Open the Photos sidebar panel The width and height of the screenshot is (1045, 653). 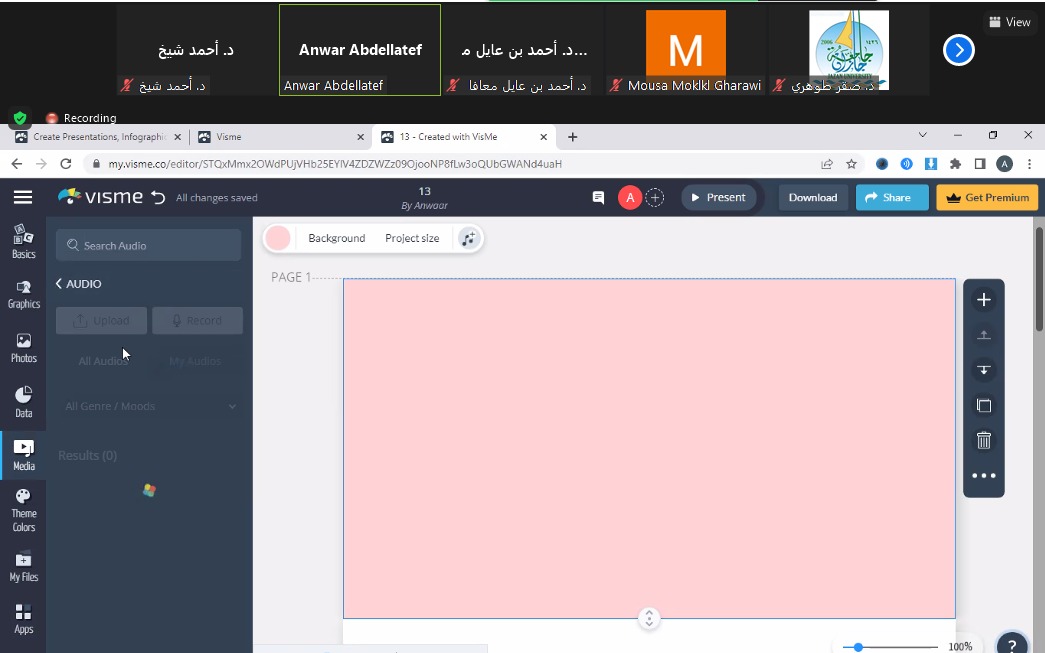23,347
